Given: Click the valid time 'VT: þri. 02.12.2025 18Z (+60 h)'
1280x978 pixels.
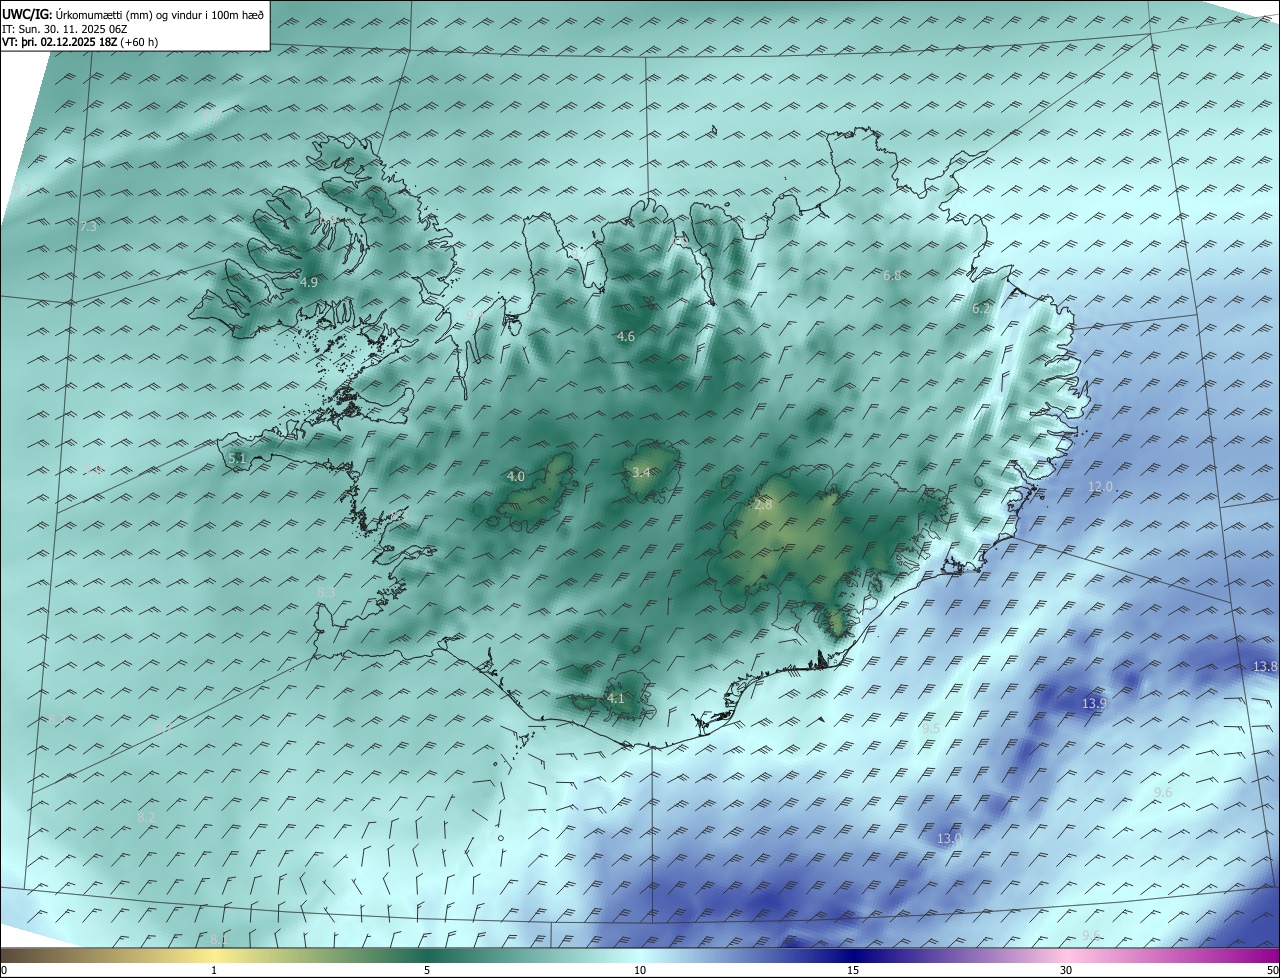Looking at the screenshot, I should click(80, 42).
